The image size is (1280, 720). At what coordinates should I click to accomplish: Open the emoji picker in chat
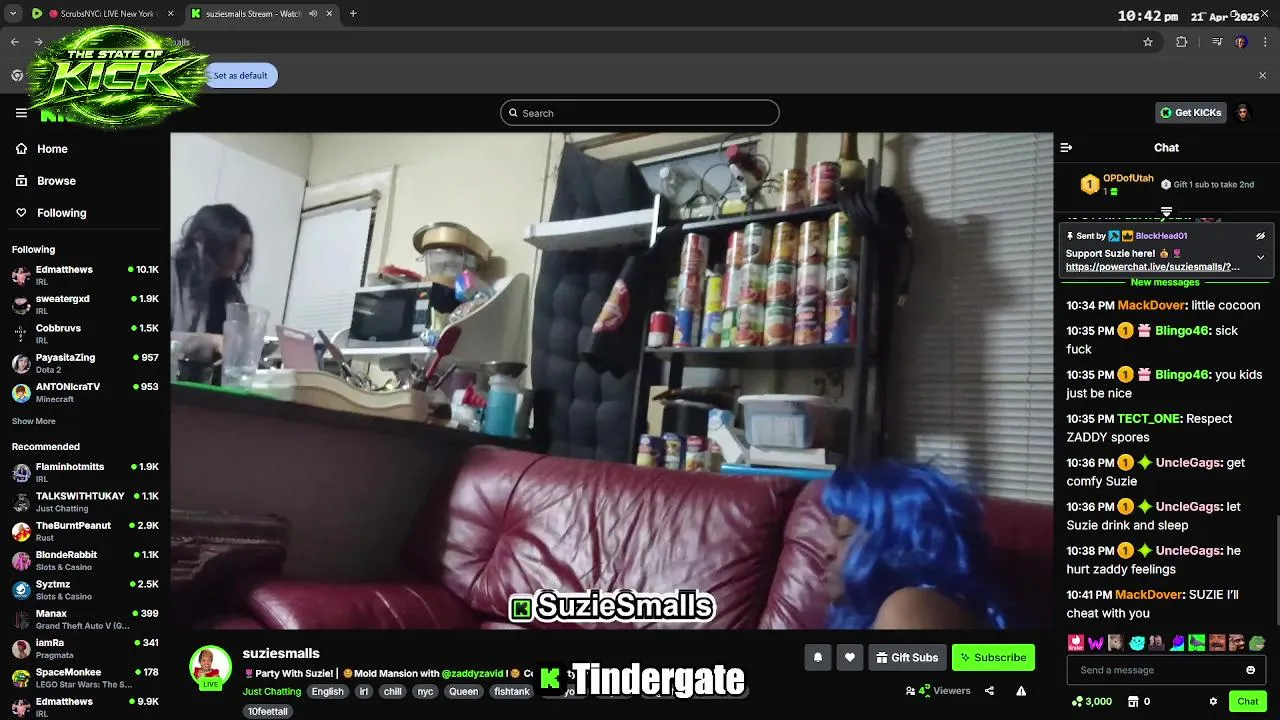click(1250, 670)
